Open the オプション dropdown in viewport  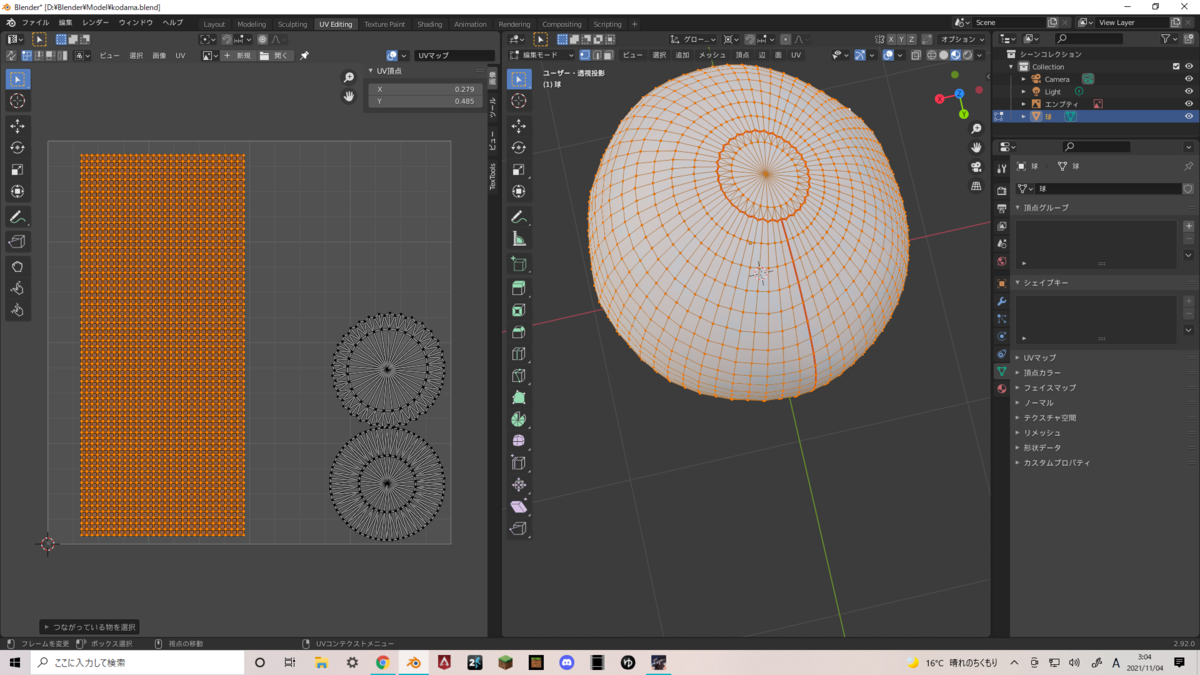tap(964, 39)
